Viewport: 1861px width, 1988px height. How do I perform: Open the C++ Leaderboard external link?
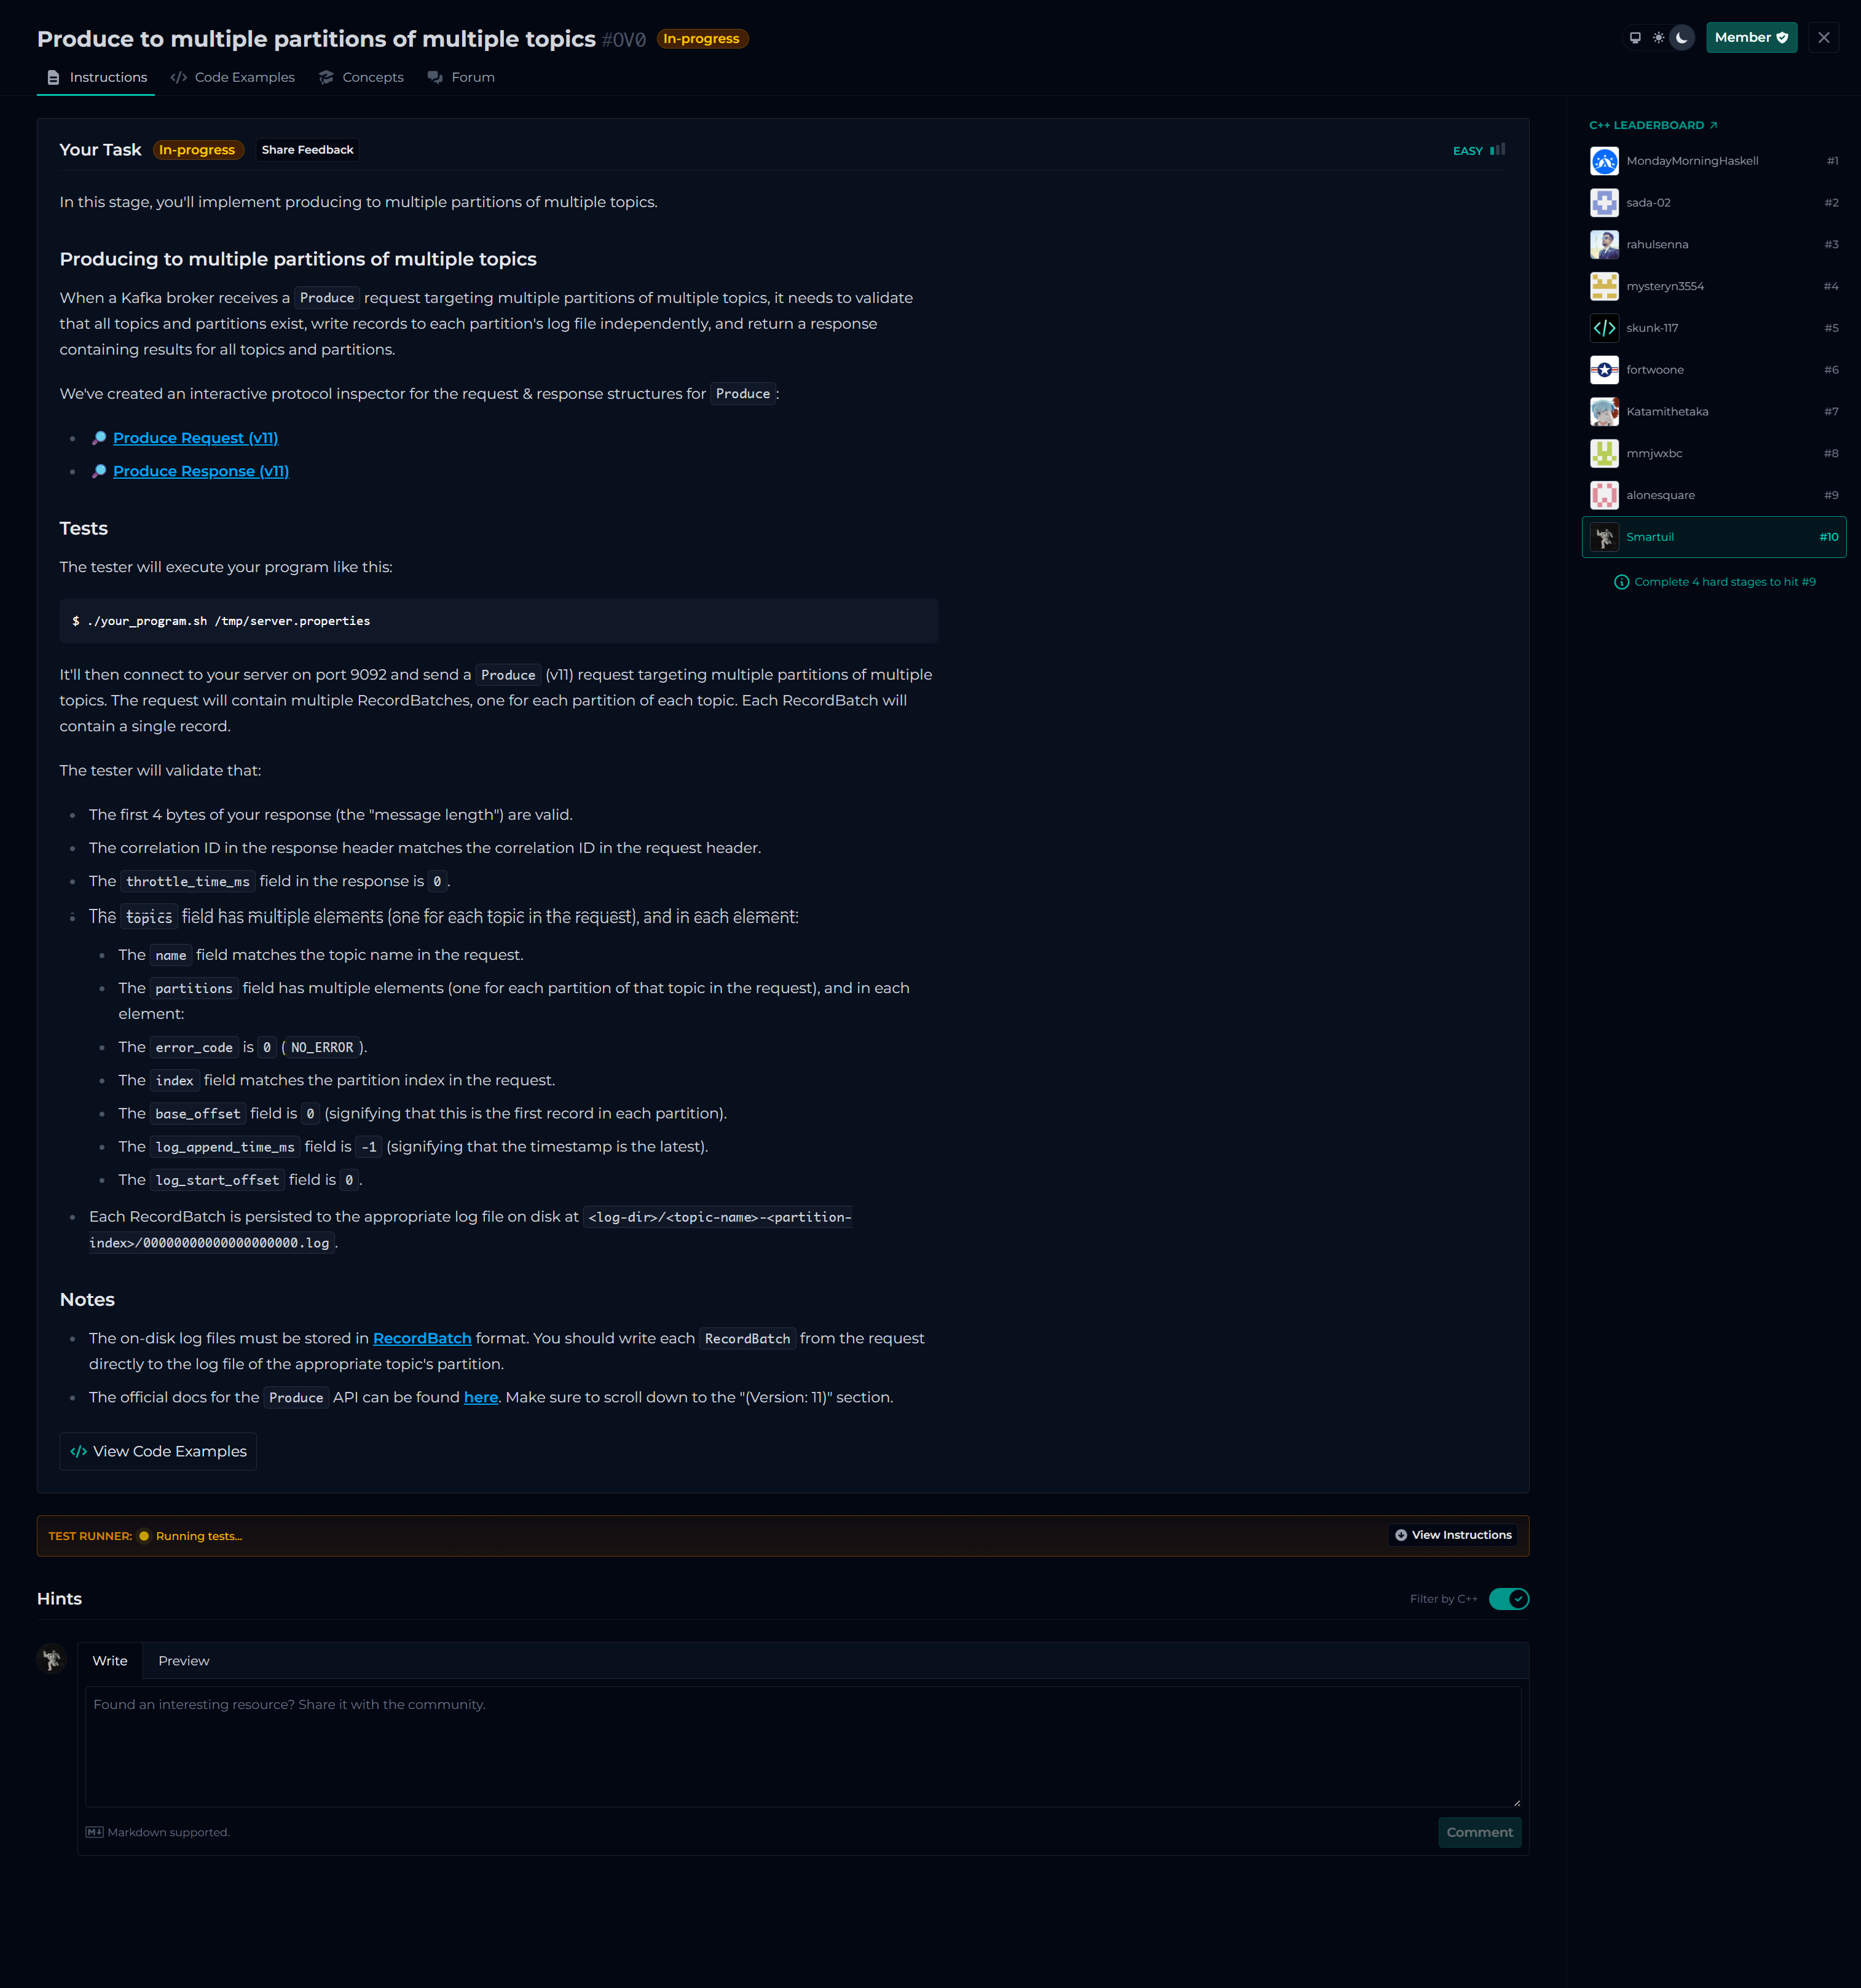(1652, 125)
